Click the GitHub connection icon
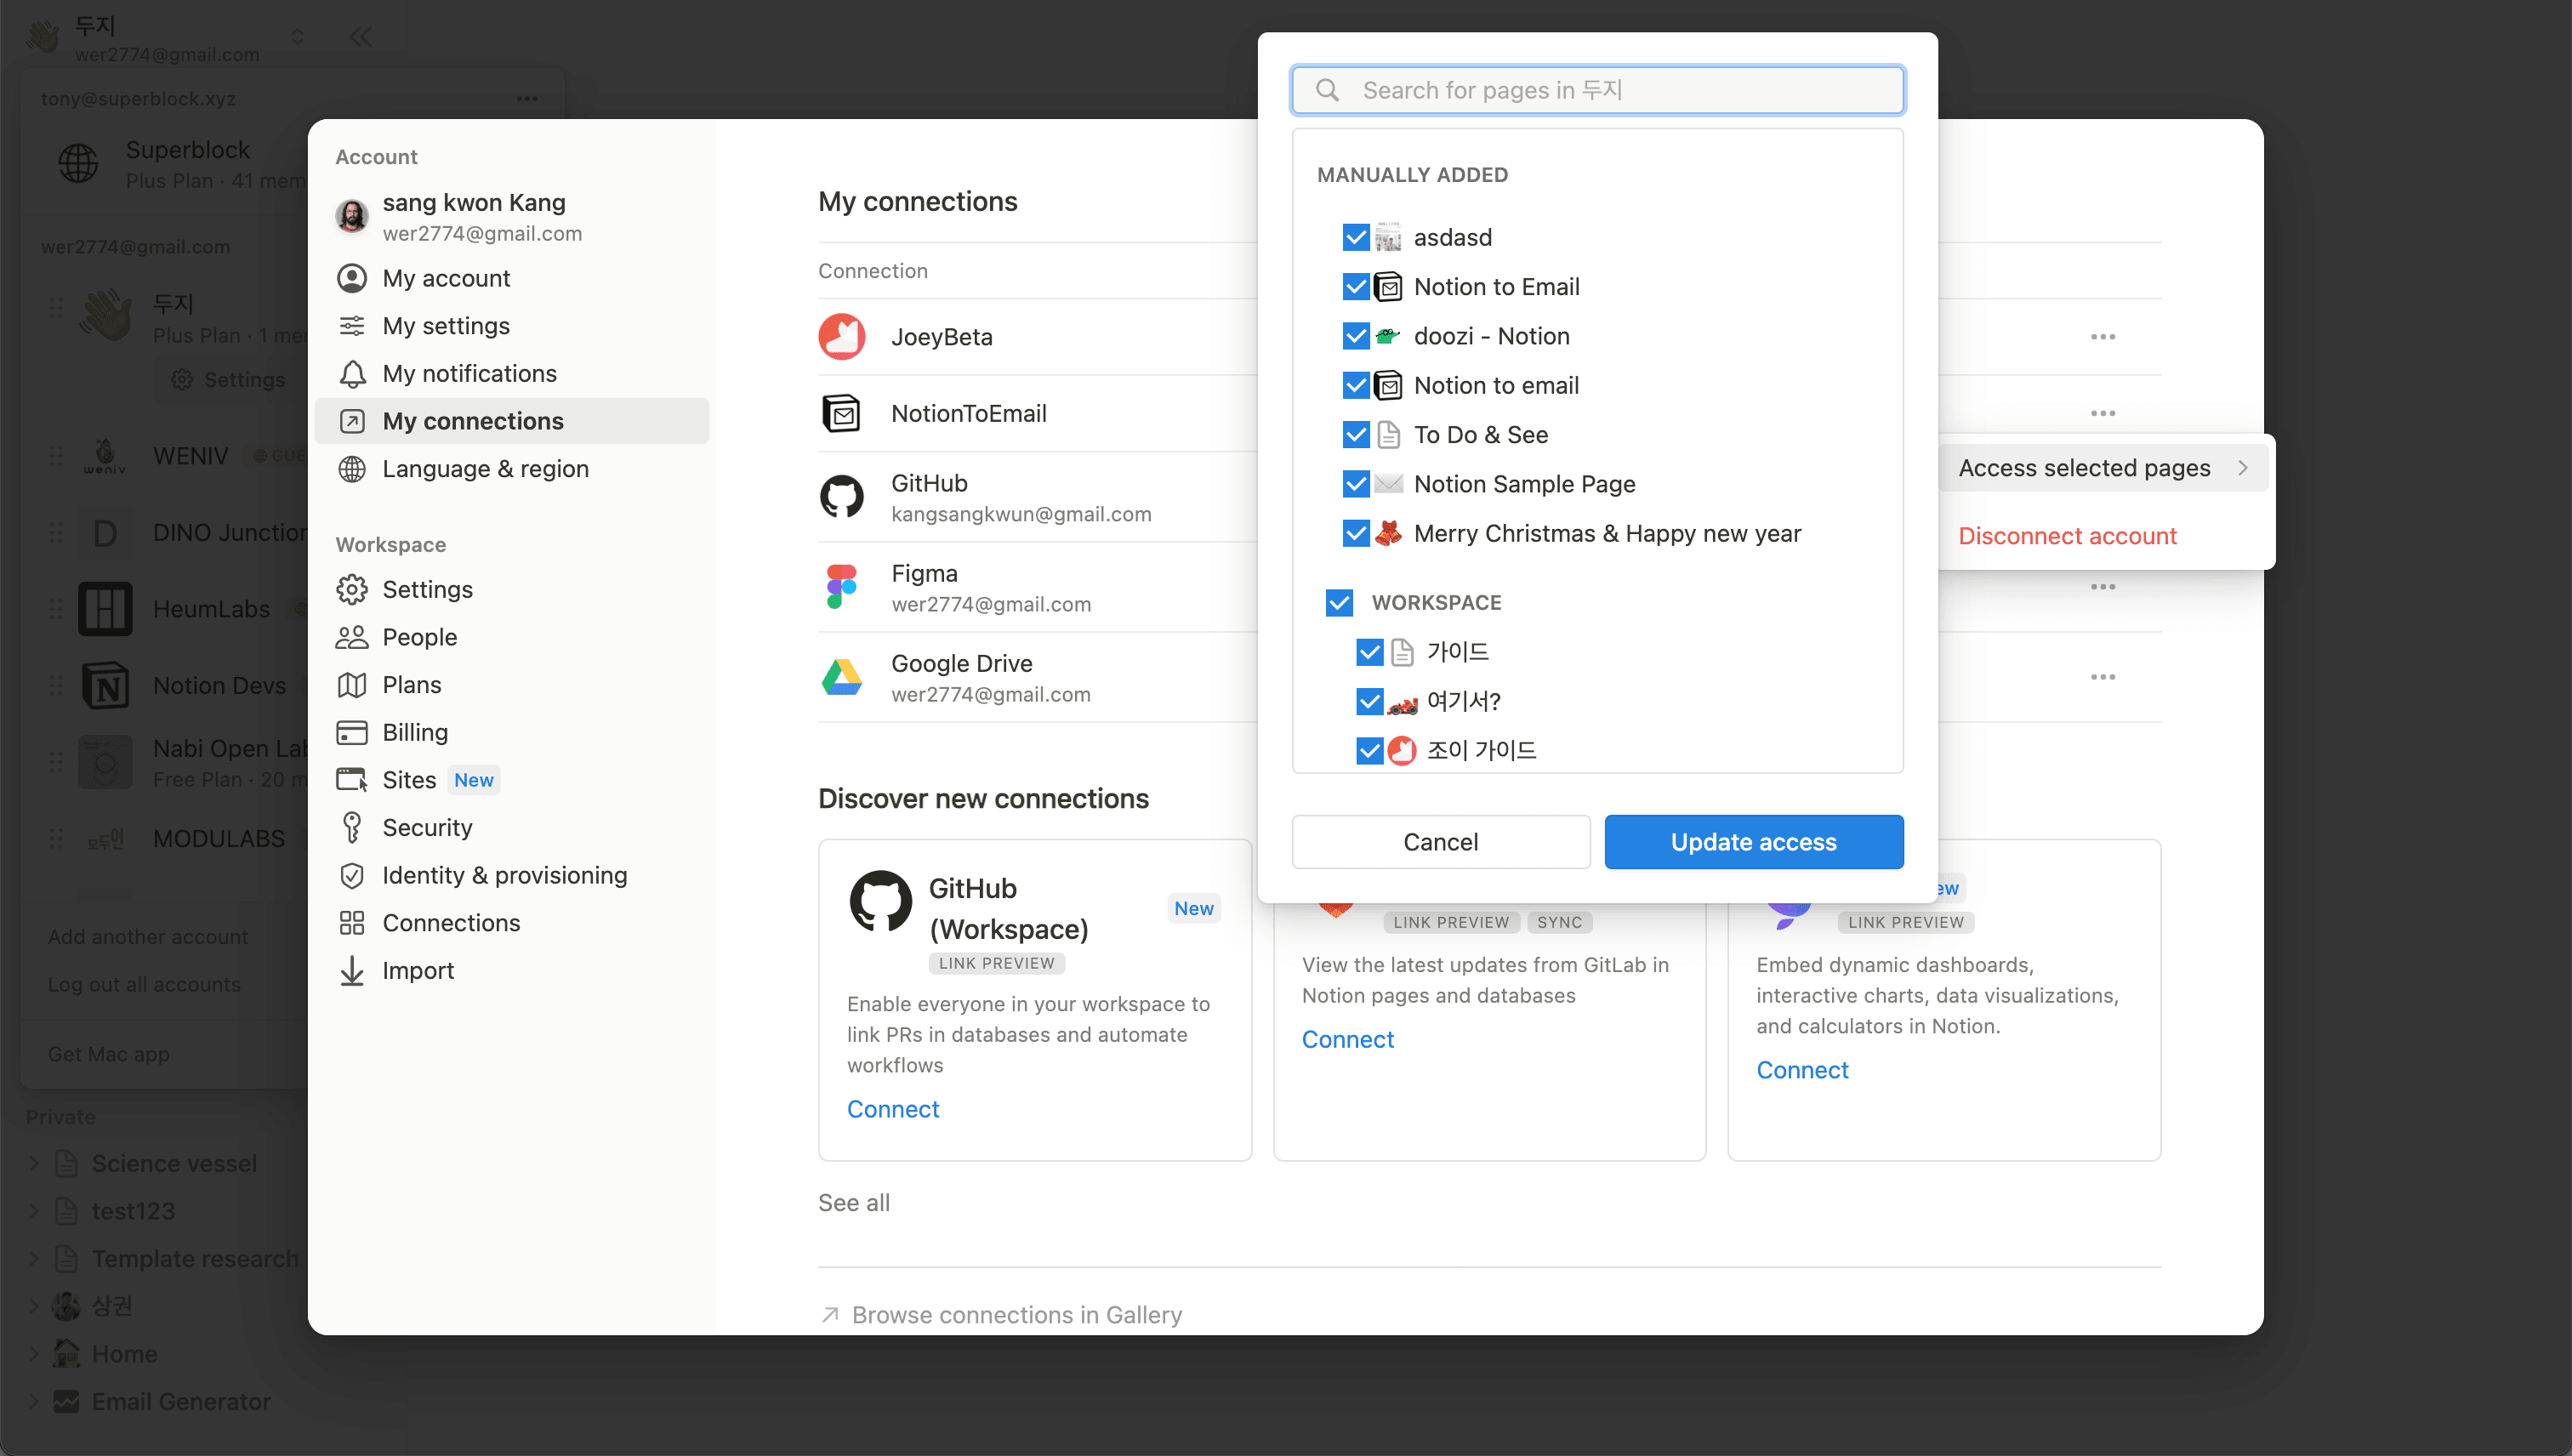 coord(841,497)
